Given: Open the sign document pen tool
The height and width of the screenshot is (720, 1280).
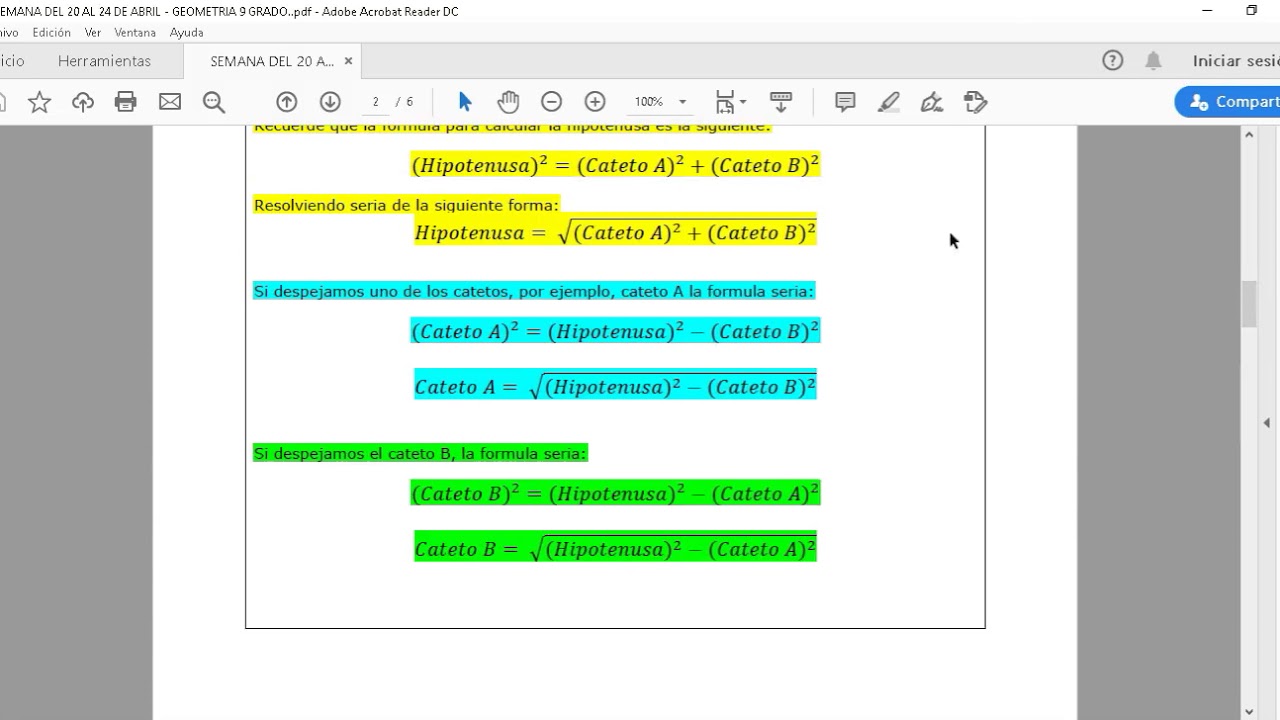Looking at the screenshot, I should point(932,102).
